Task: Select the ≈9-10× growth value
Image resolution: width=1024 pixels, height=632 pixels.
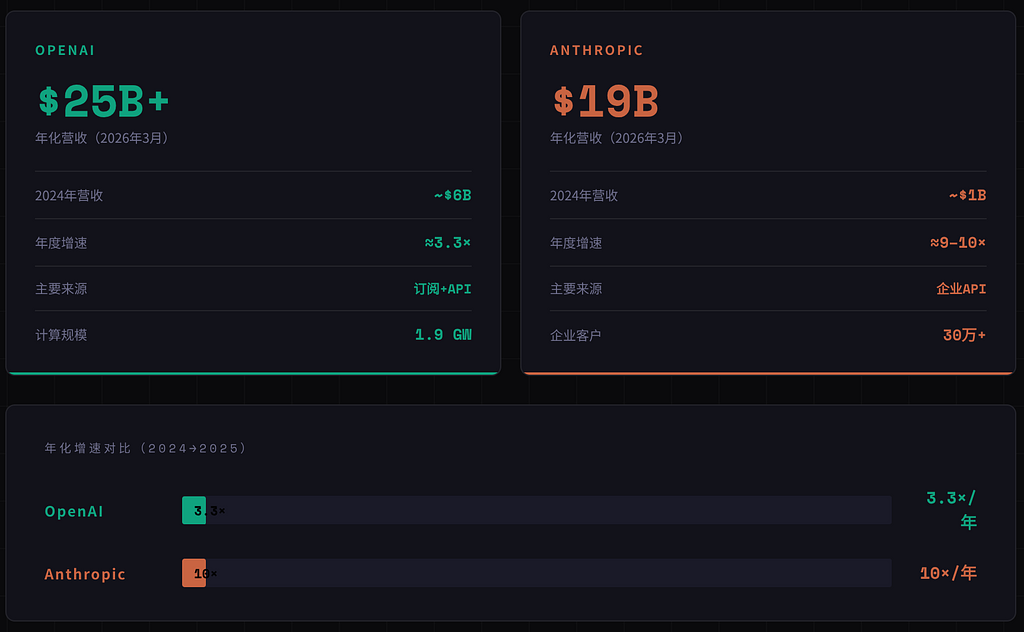Action: tap(957, 242)
